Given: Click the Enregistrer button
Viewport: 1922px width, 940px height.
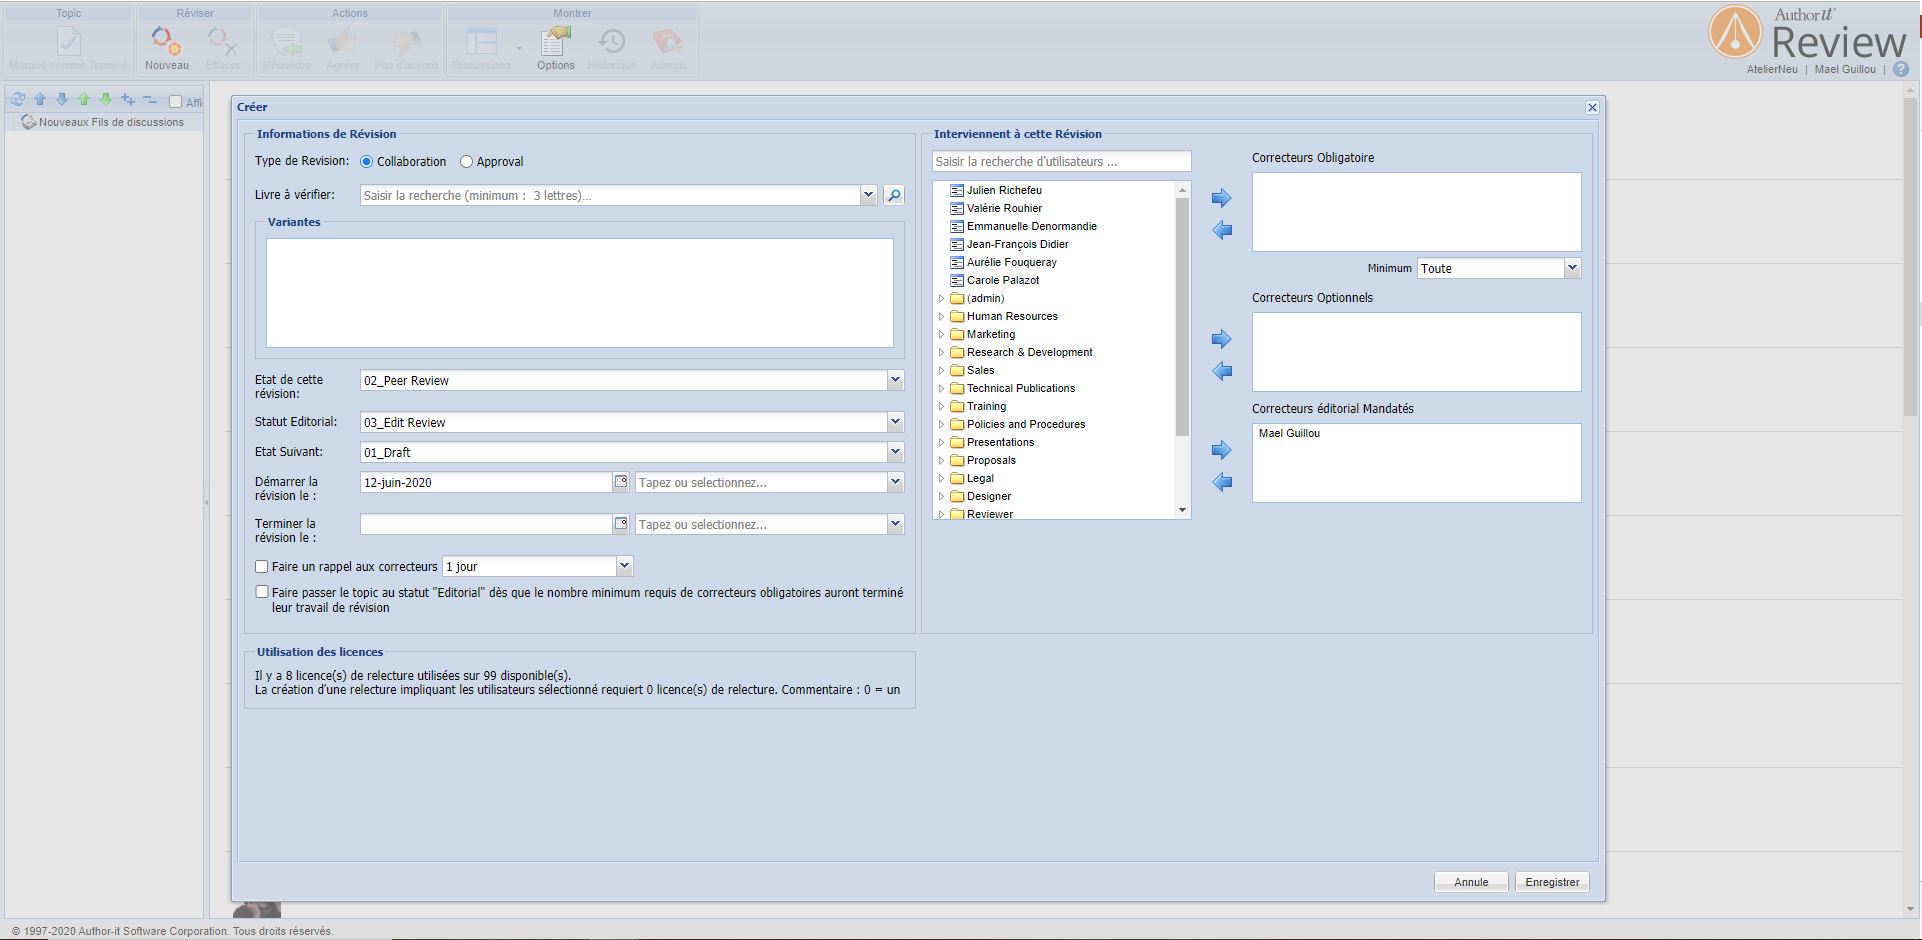Looking at the screenshot, I should (1552, 882).
